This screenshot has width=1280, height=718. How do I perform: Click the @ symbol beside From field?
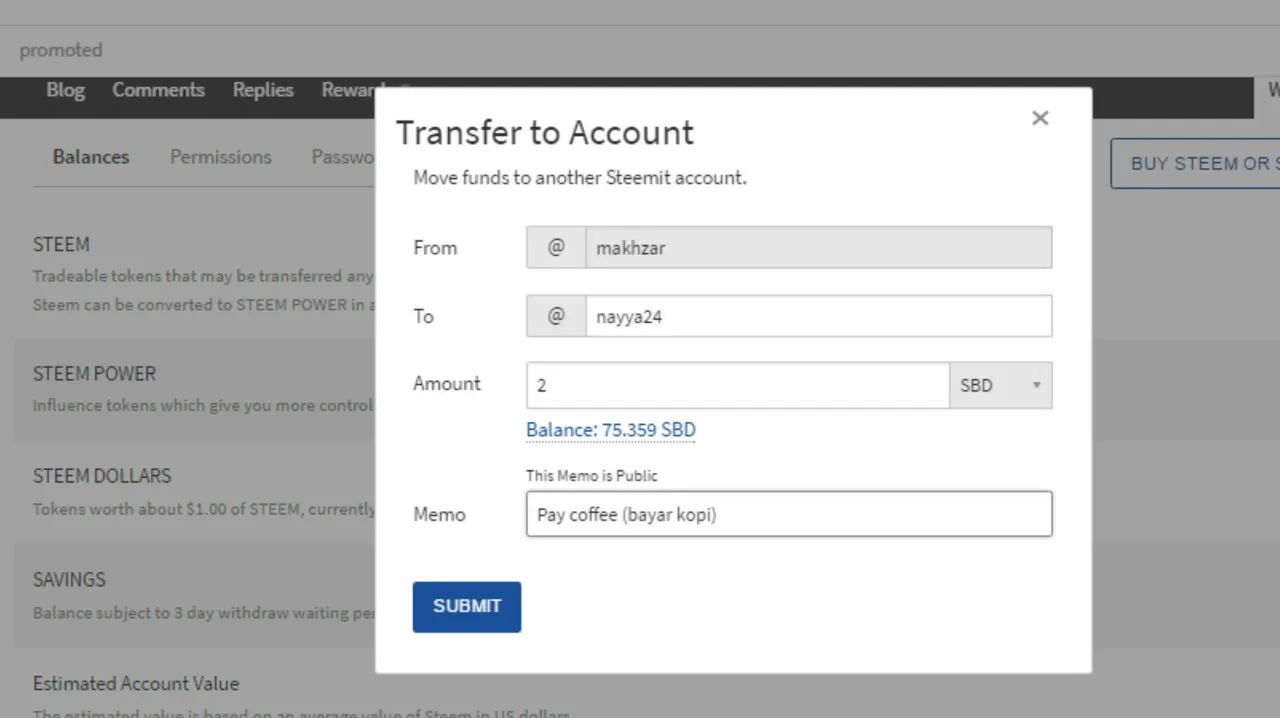coord(556,247)
